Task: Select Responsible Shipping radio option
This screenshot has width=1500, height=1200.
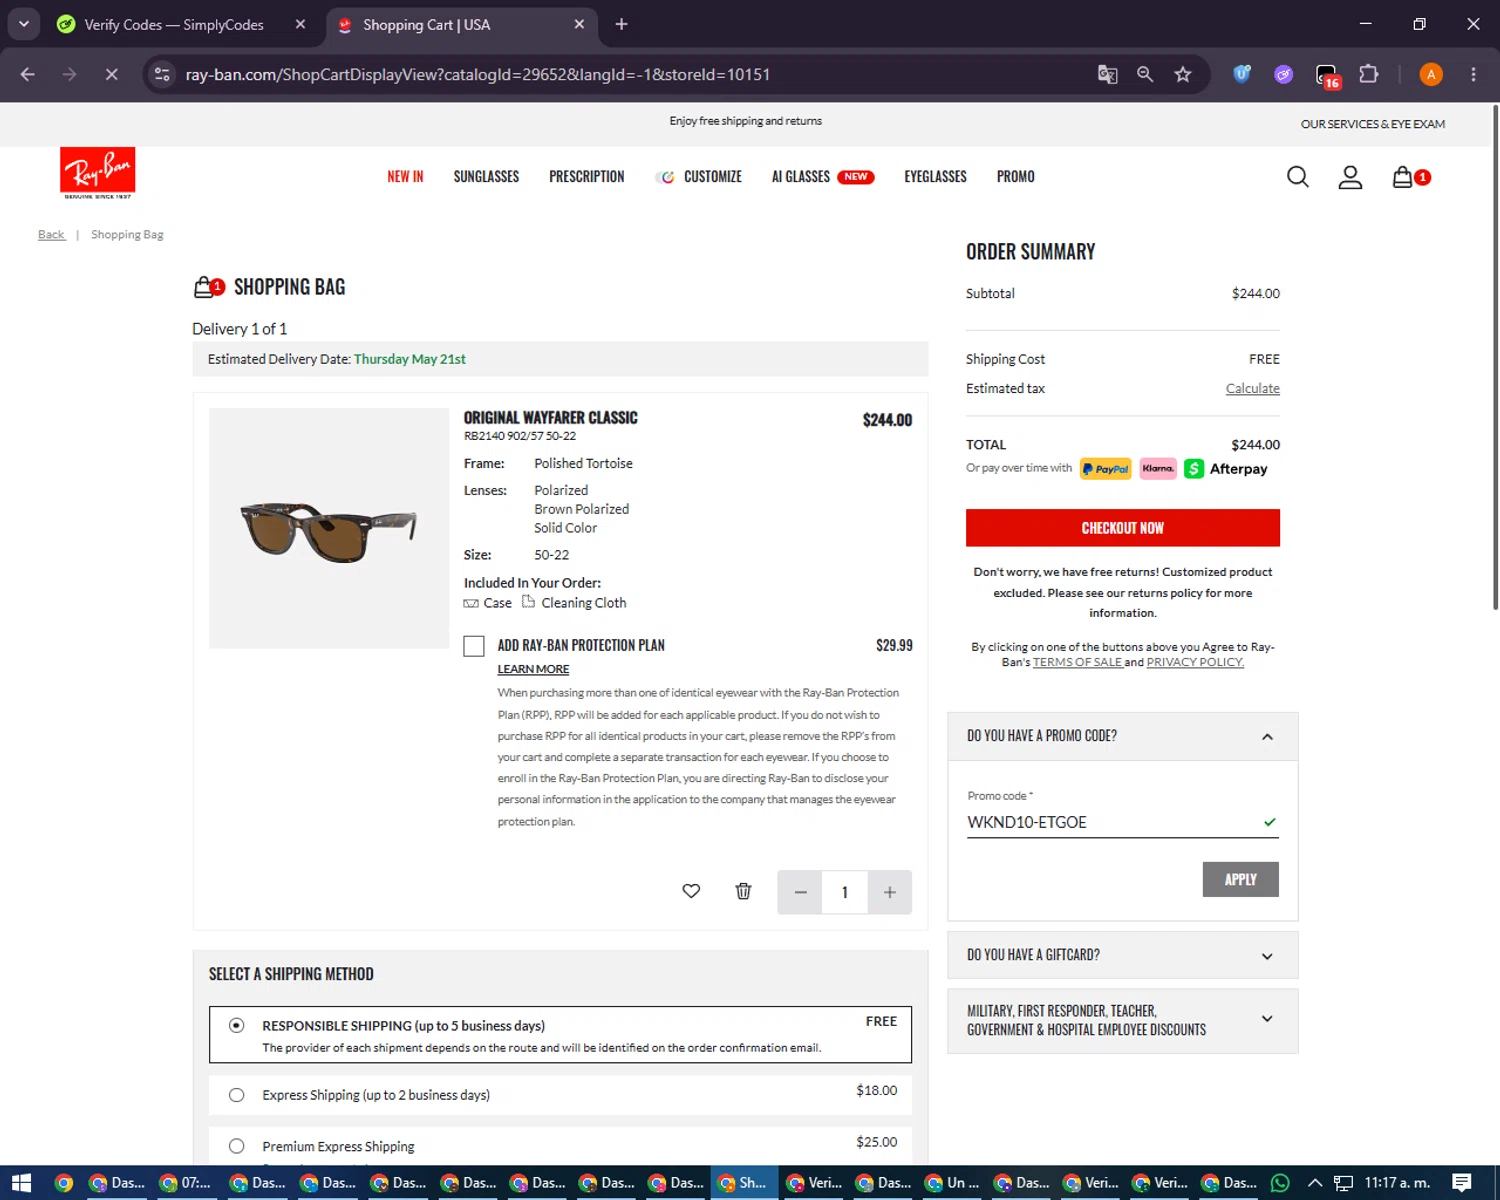Action: point(236,1025)
